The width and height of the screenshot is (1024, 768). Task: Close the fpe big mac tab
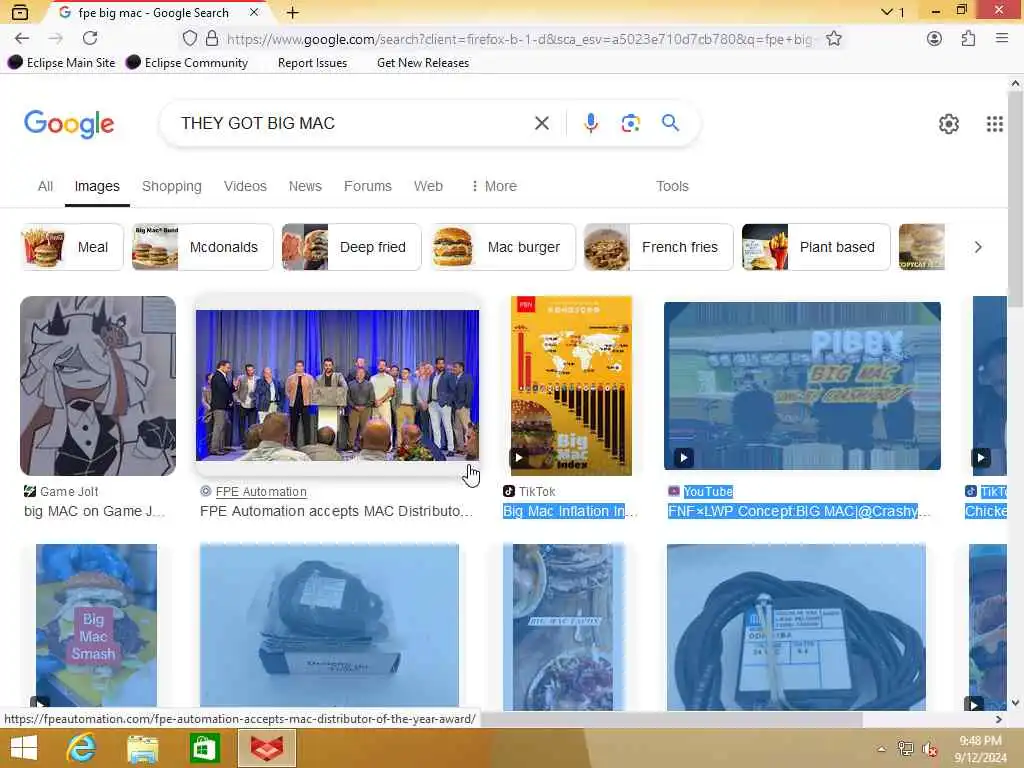pyautogui.click(x=254, y=12)
